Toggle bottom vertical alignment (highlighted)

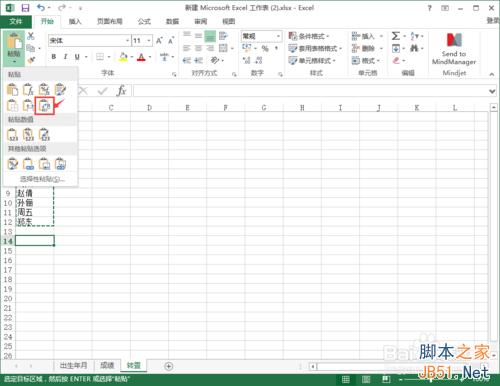pyautogui.click(x=210, y=36)
